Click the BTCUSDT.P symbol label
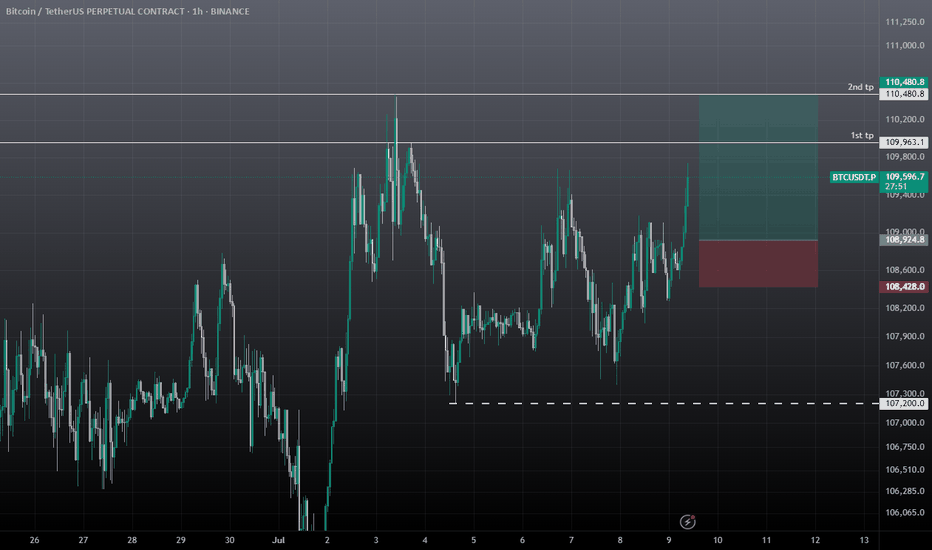The height and width of the screenshot is (550, 932). [854, 177]
